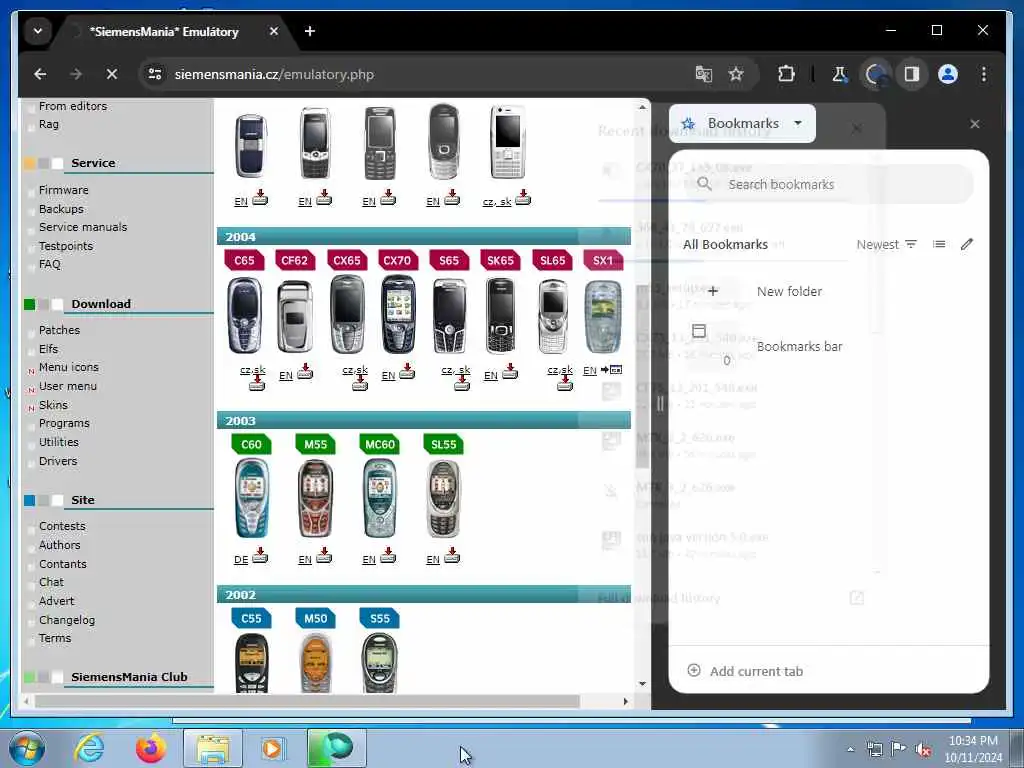Click the SL65 phone thumbnail
This screenshot has width=1024, height=768.
click(553, 317)
